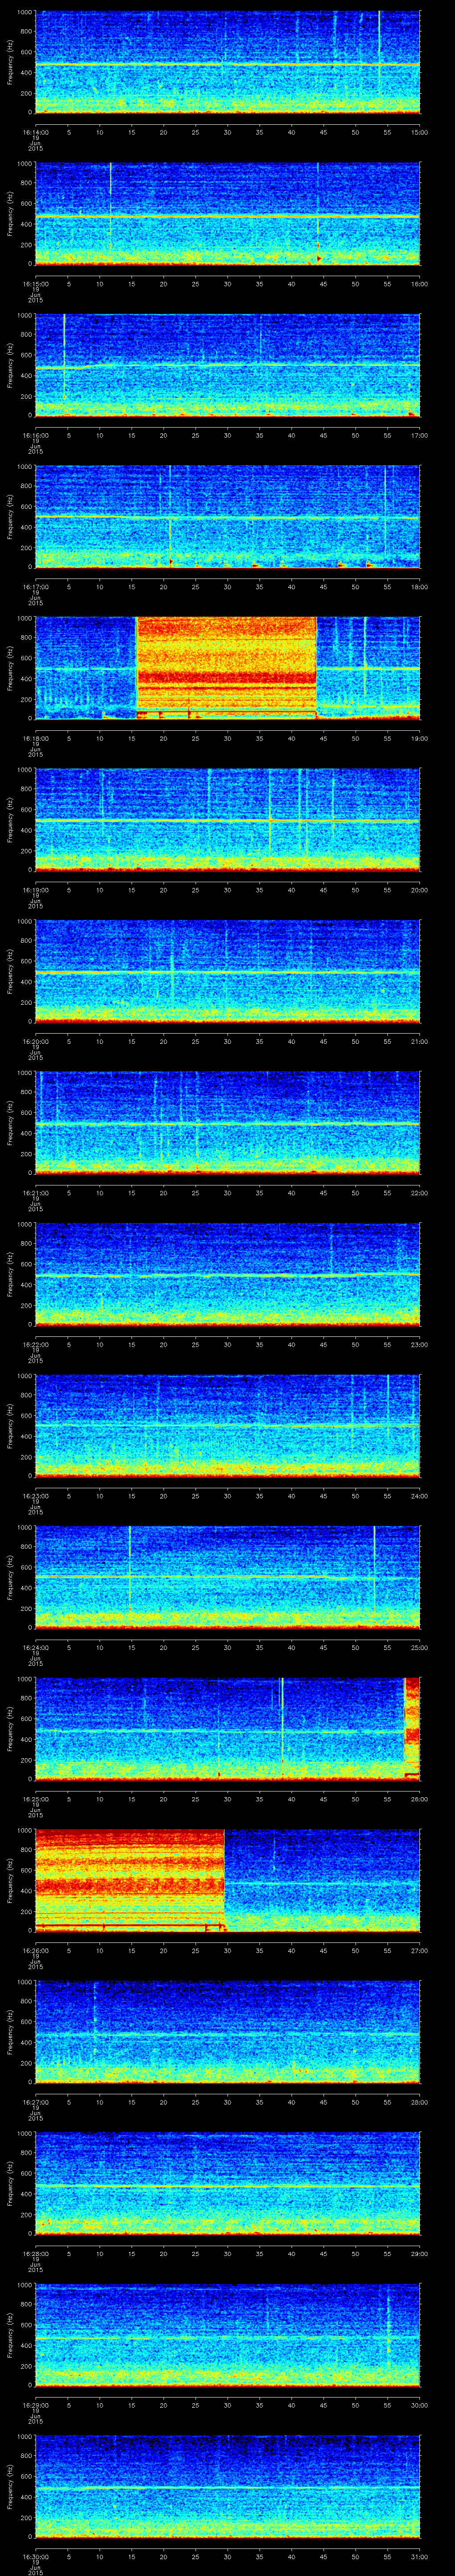Click the vertical transient line in 16:16 spectrogram

tap(64, 360)
